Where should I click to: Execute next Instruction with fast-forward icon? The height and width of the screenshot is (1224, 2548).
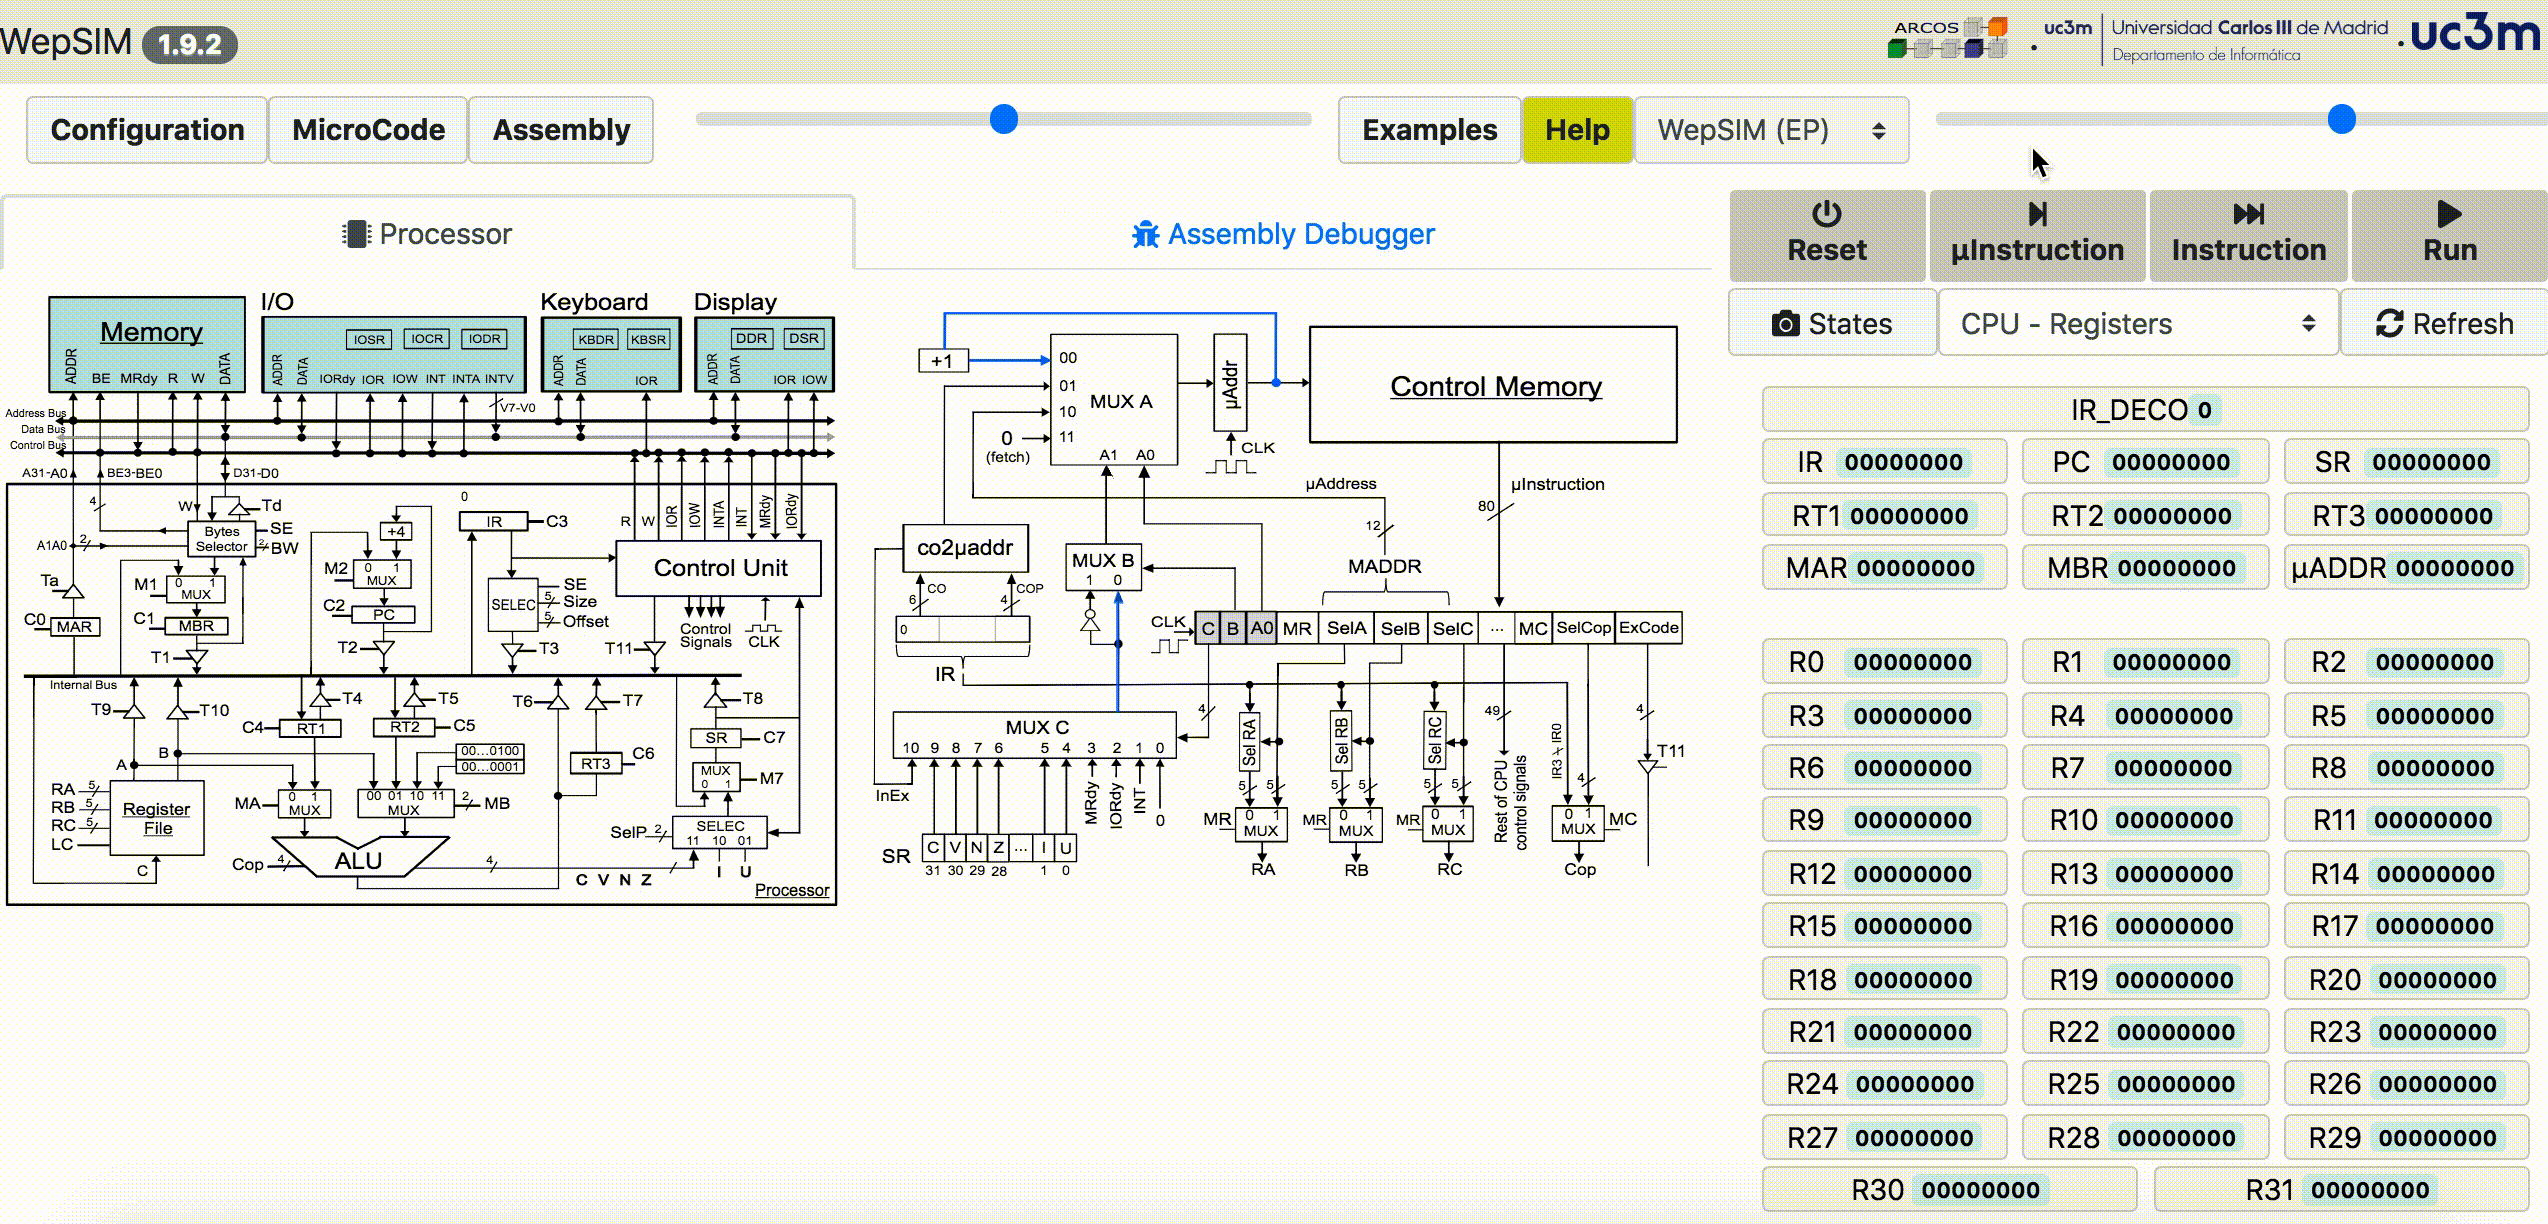tap(2248, 214)
